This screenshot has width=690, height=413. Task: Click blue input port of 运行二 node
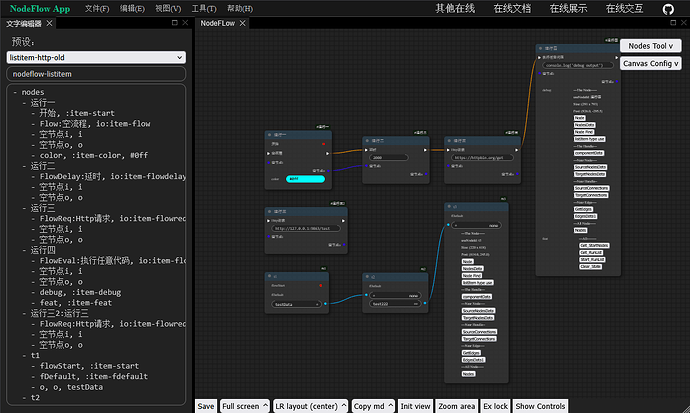366,166
